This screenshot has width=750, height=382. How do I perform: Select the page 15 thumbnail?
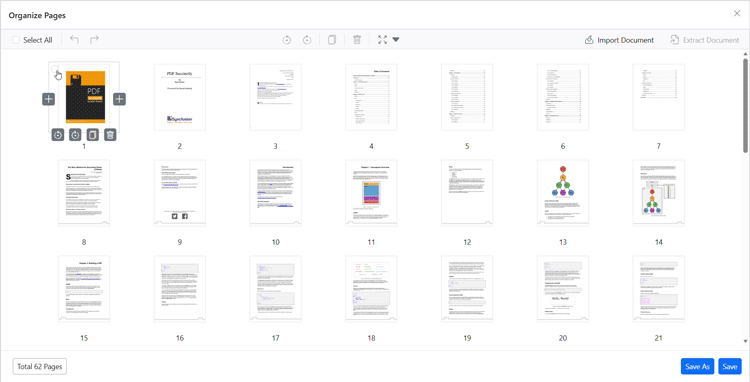84,289
